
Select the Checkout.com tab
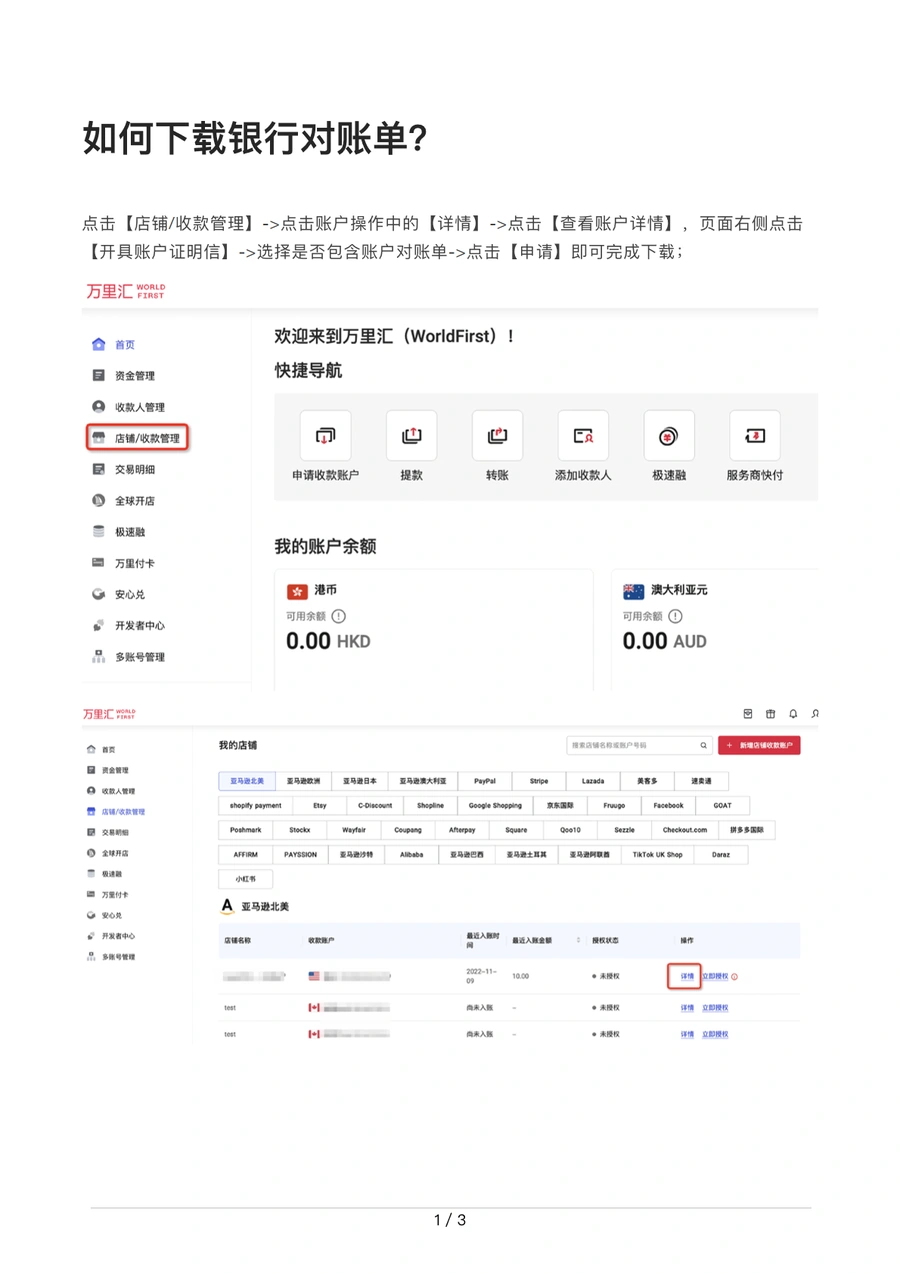(685, 830)
